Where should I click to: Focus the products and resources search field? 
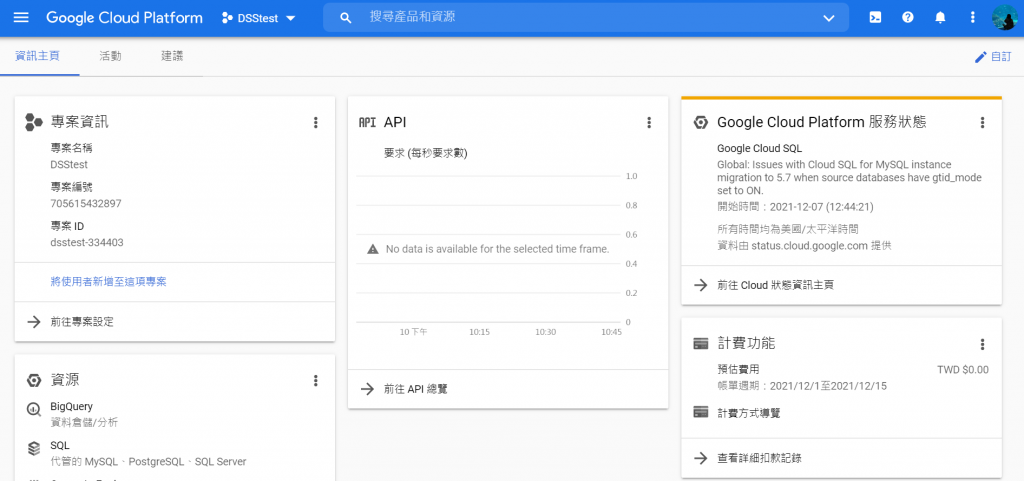[x=586, y=18]
